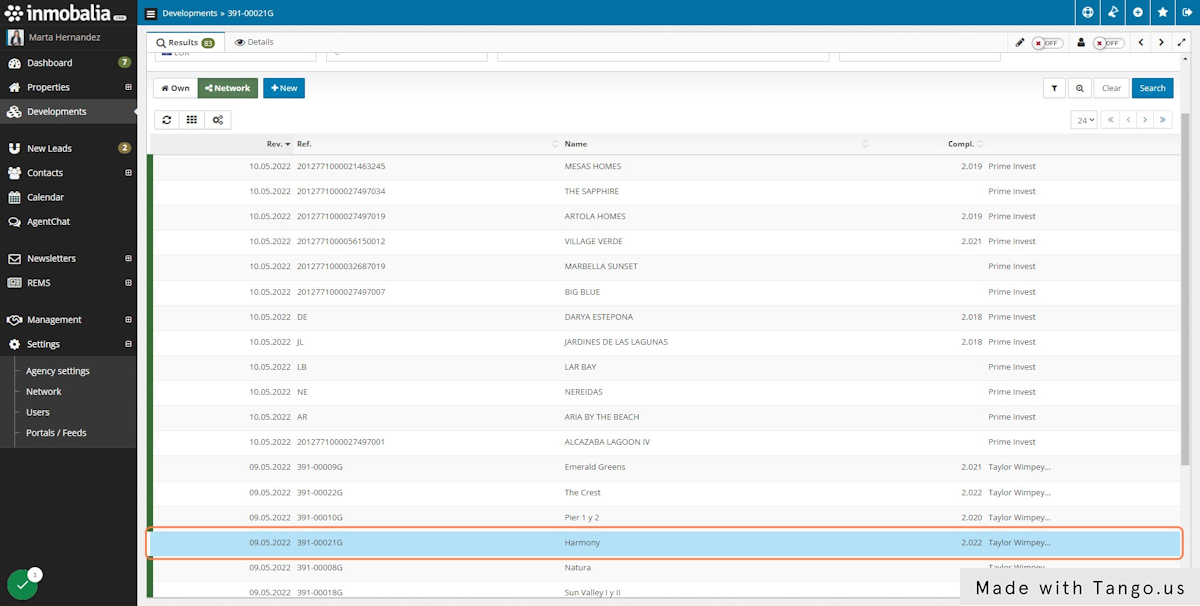Open the filter icon above the results list
The height and width of the screenshot is (606, 1200).
[1054, 88]
